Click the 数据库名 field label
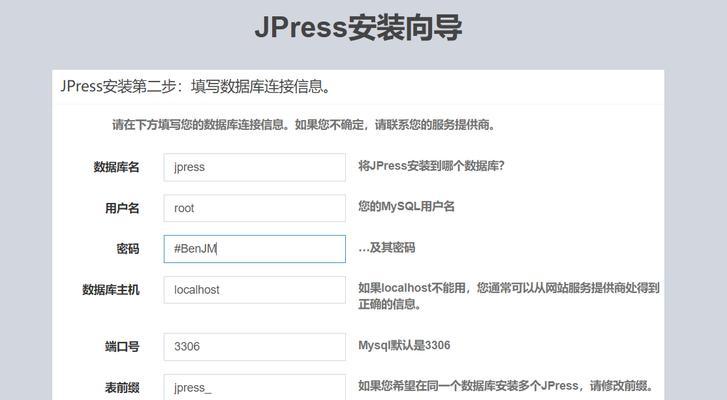The image size is (727, 400). click(x=116, y=167)
